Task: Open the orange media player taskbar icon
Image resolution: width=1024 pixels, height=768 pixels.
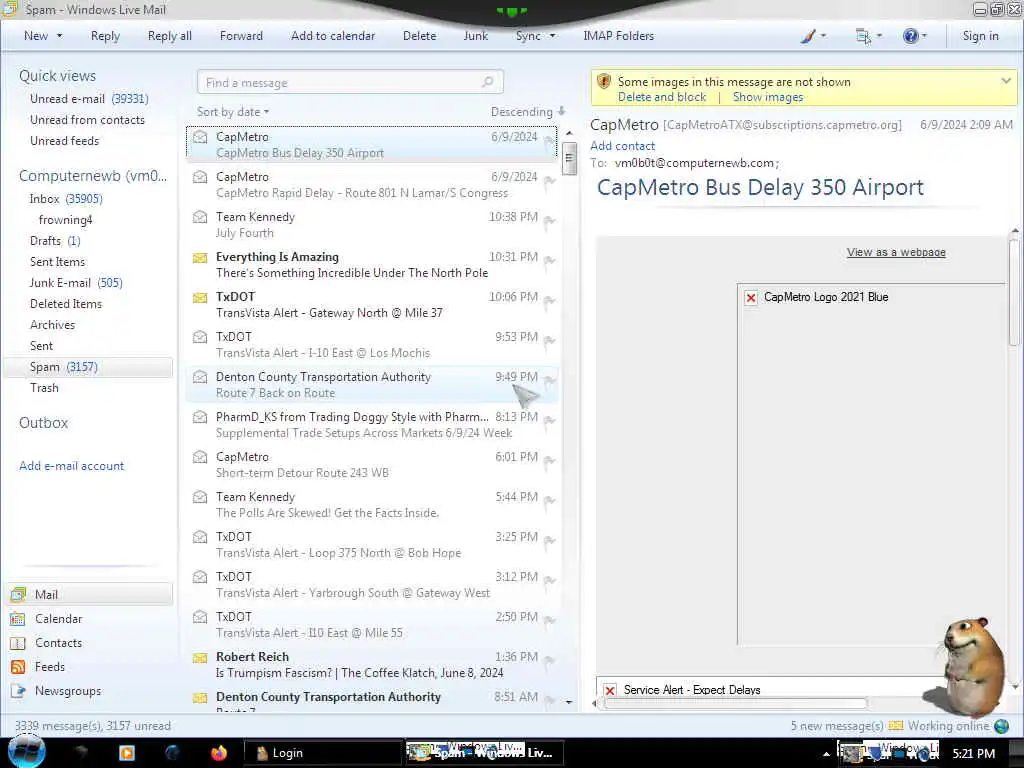Action: (x=127, y=753)
